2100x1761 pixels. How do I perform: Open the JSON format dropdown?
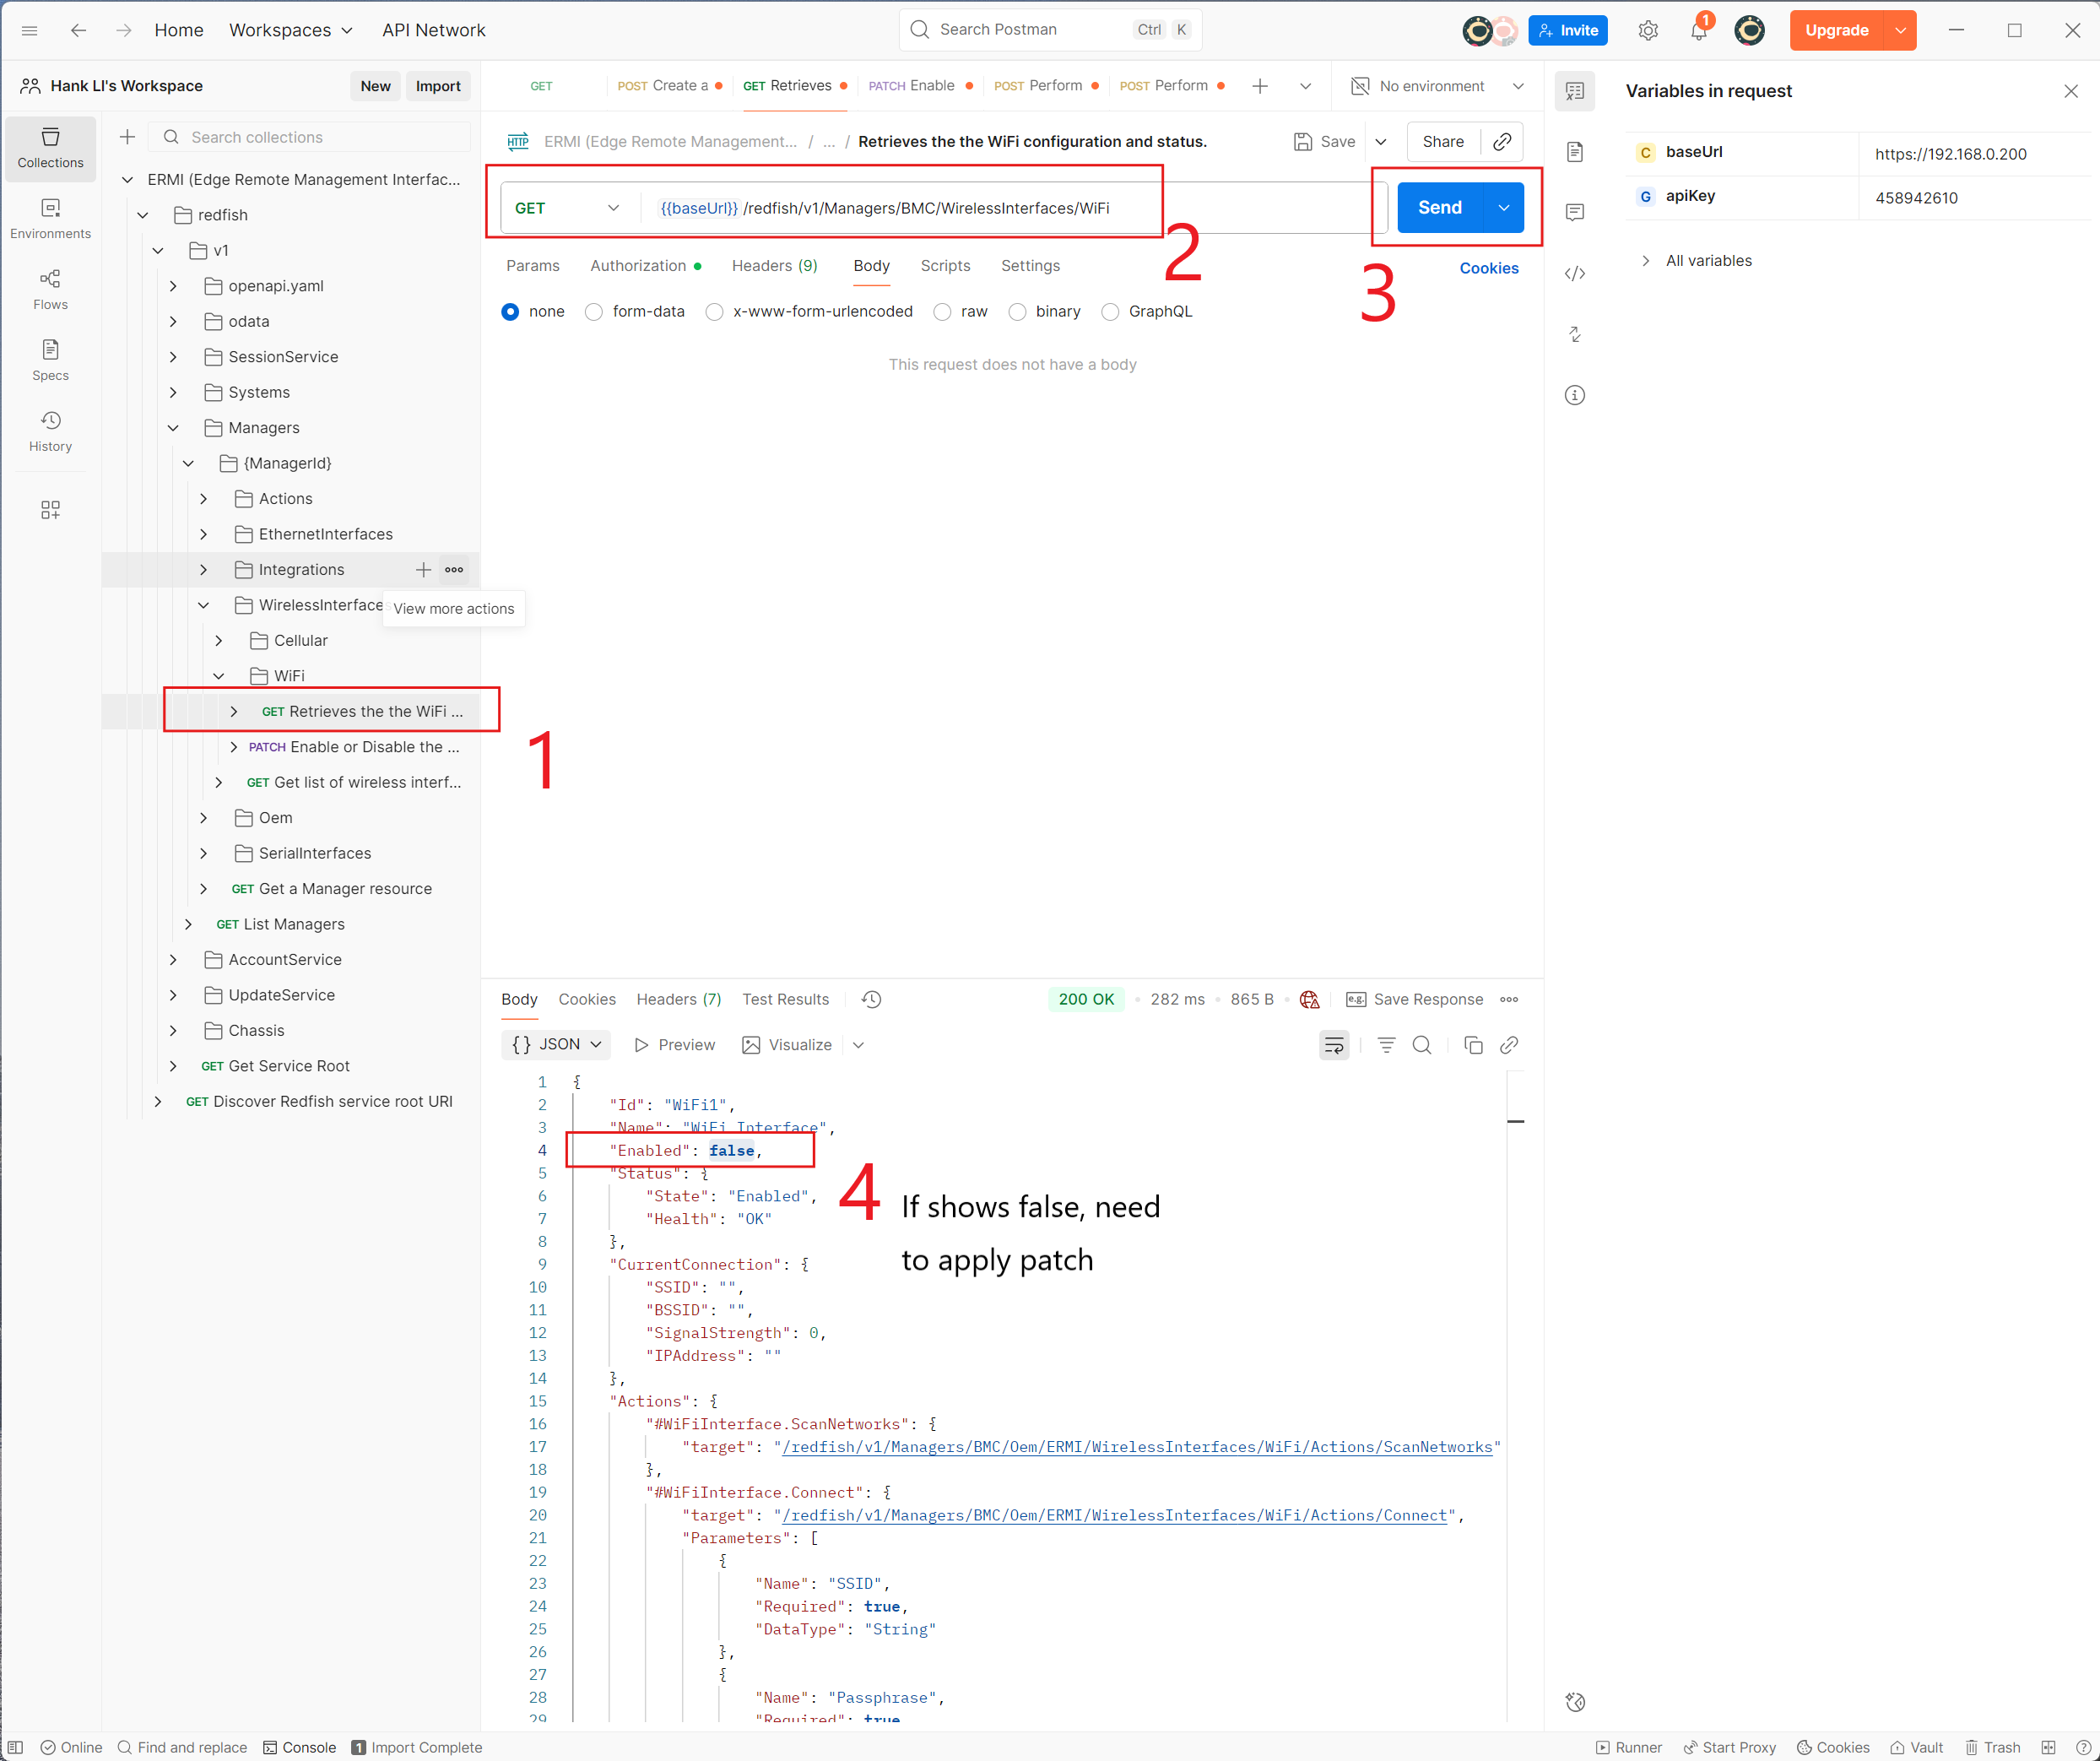click(556, 1044)
